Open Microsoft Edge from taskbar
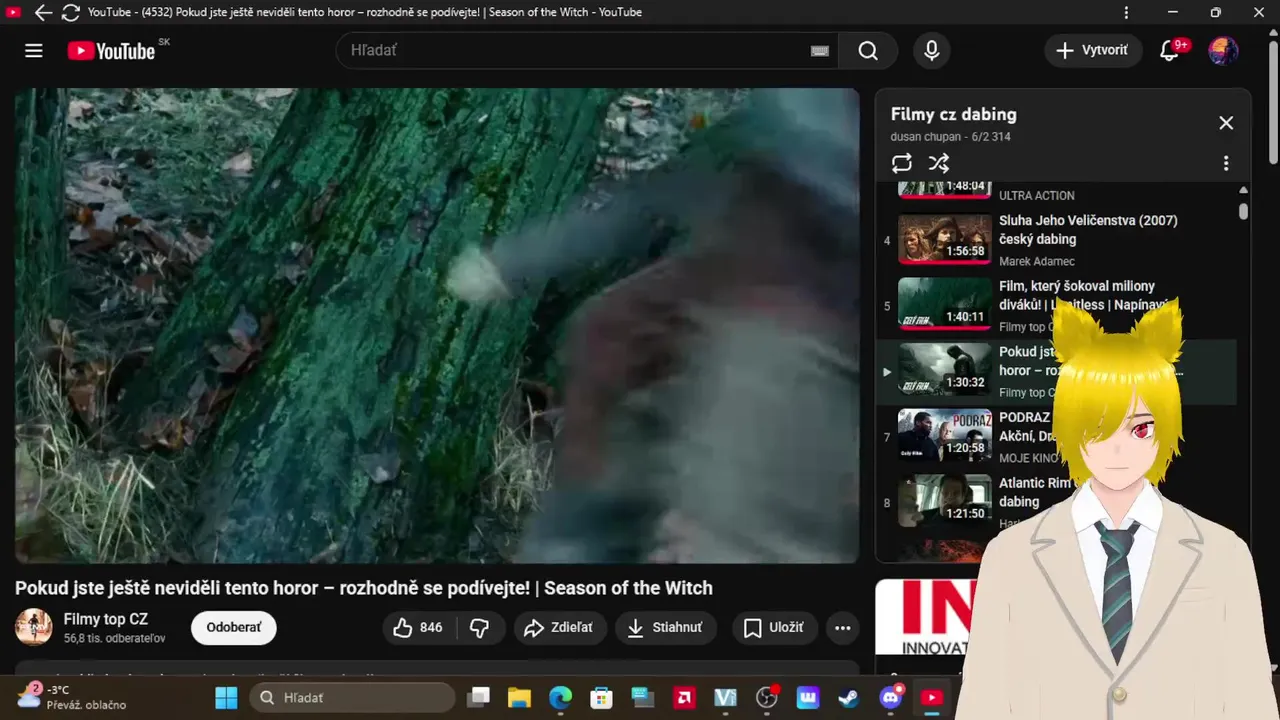Image resolution: width=1280 pixels, height=720 pixels. click(x=560, y=697)
